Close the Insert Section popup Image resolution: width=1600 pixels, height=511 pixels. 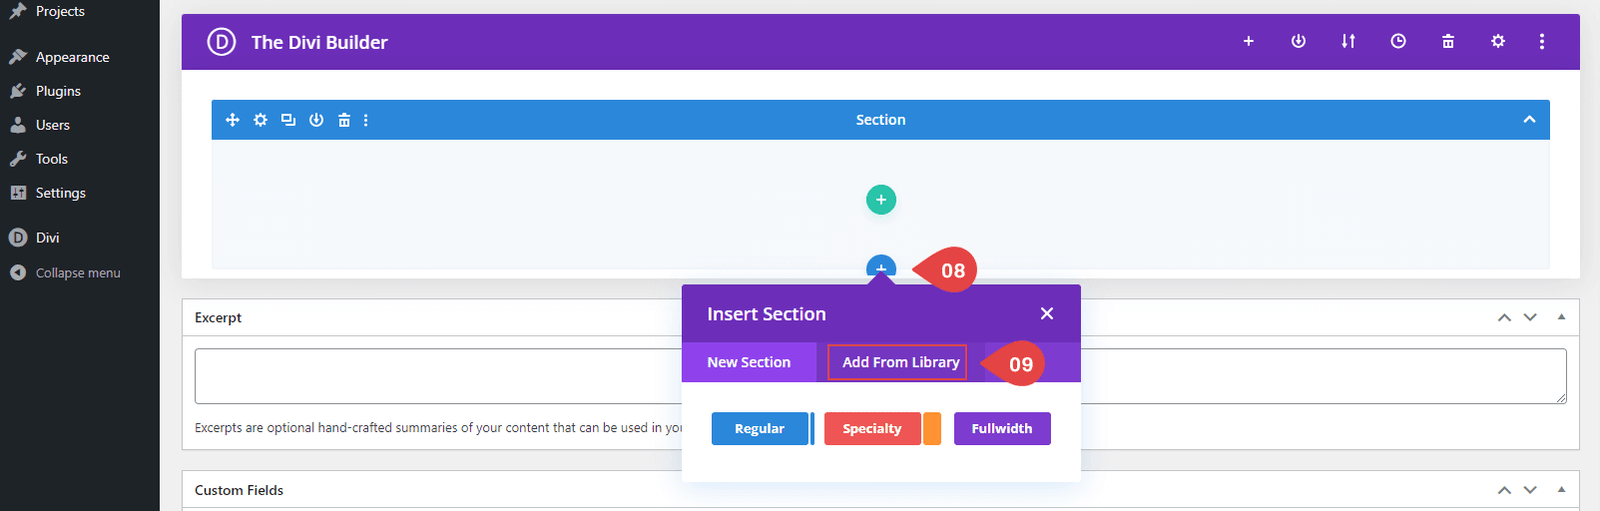(x=1047, y=313)
